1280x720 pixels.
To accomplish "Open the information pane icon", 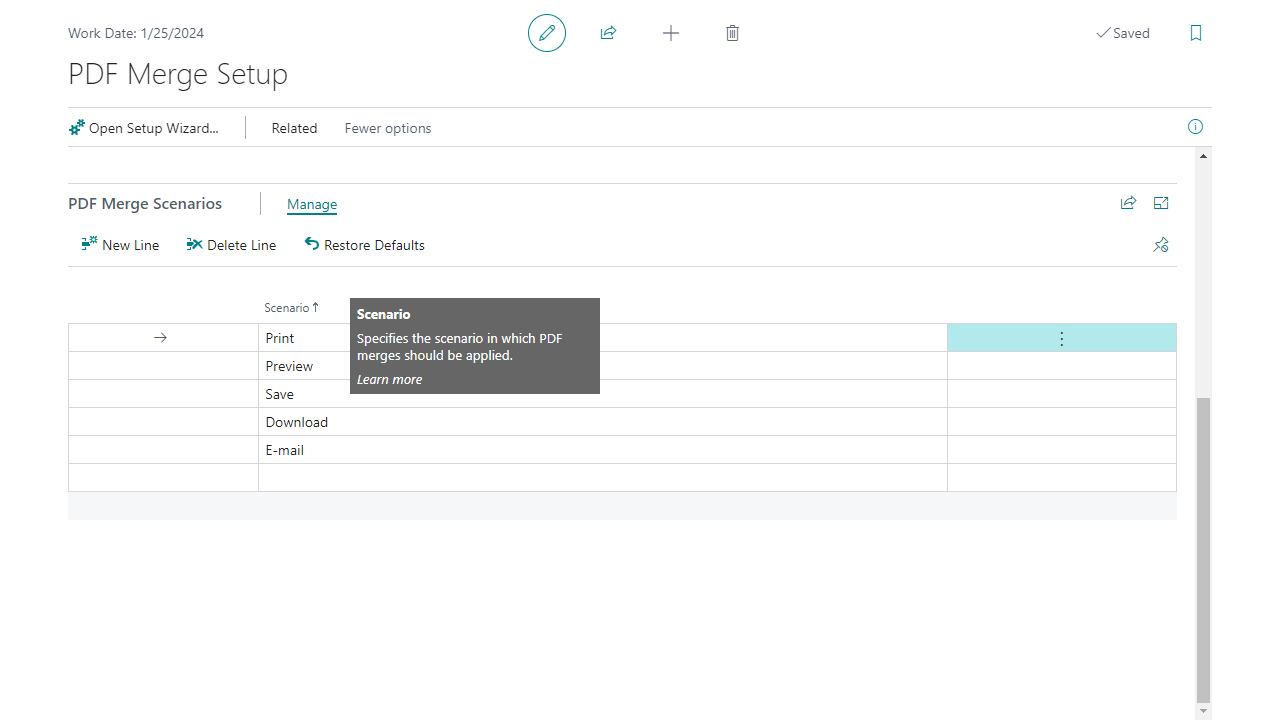I will pyautogui.click(x=1195, y=127).
